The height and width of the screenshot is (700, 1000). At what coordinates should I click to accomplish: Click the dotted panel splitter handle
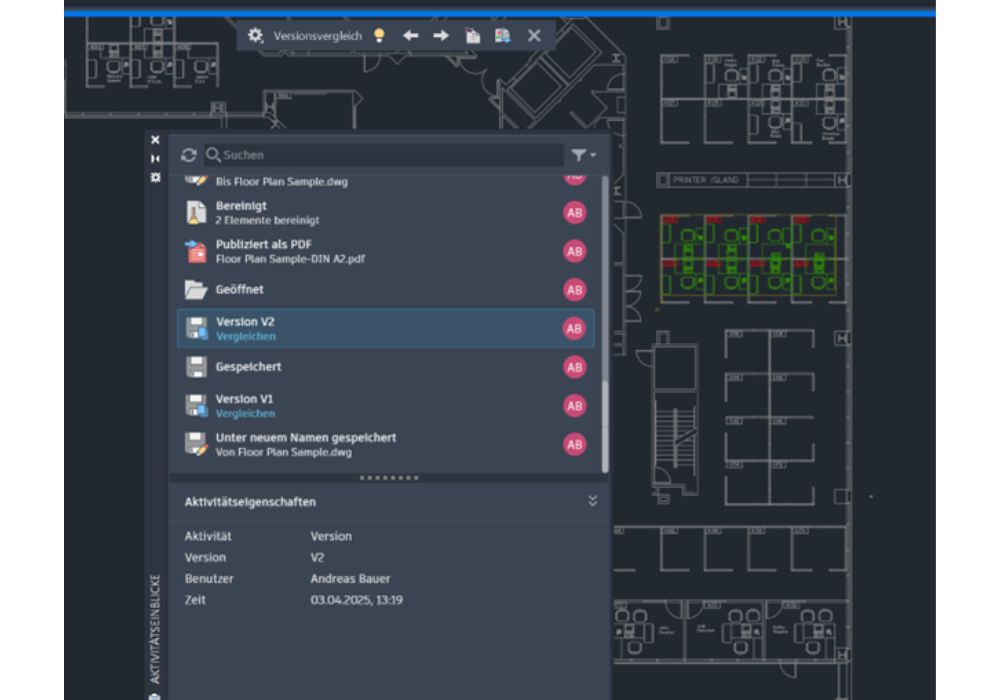(389, 478)
